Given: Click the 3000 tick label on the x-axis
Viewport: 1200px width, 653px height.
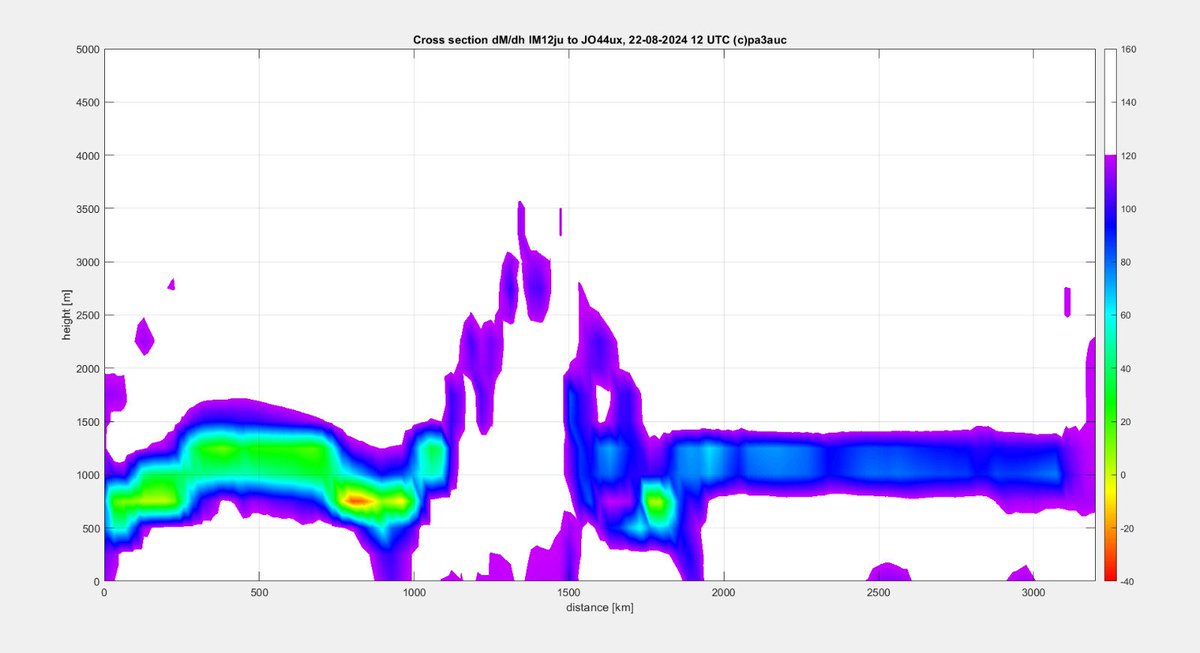Looking at the screenshot, I should tap(1033, 591).
